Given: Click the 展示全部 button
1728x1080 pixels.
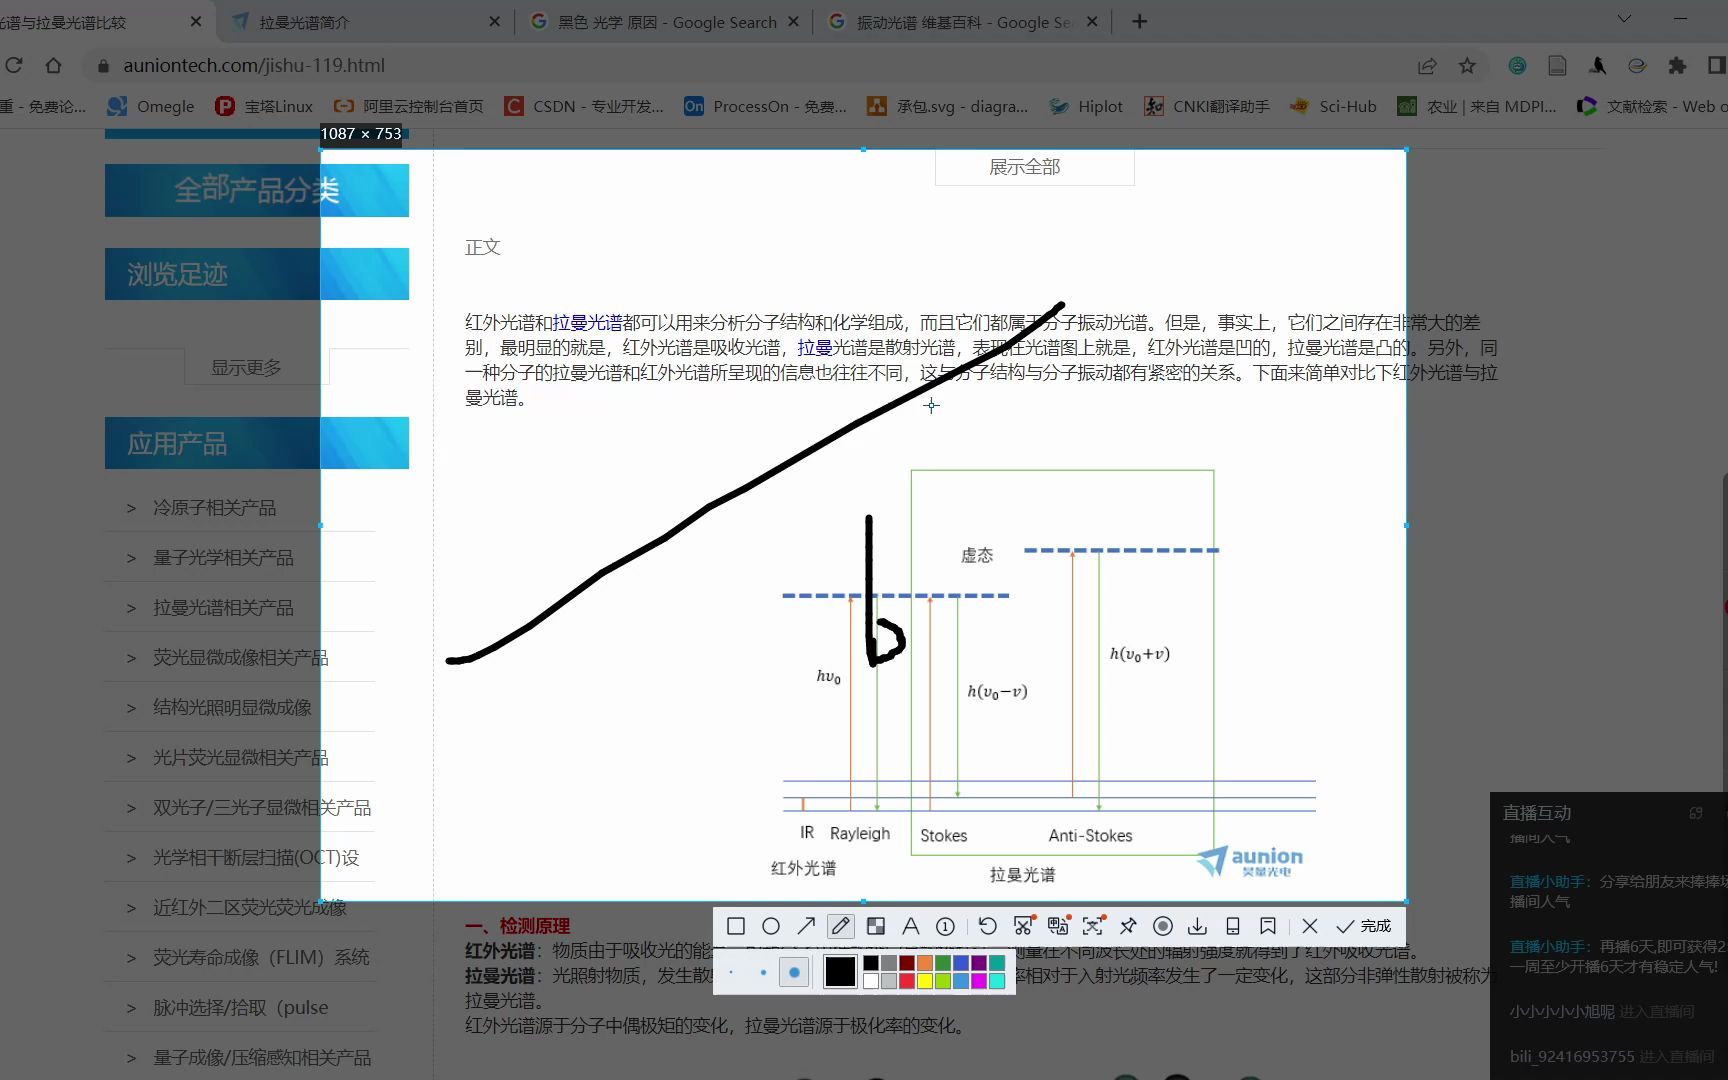Looking at the screenshot, I should (1034, 167).
